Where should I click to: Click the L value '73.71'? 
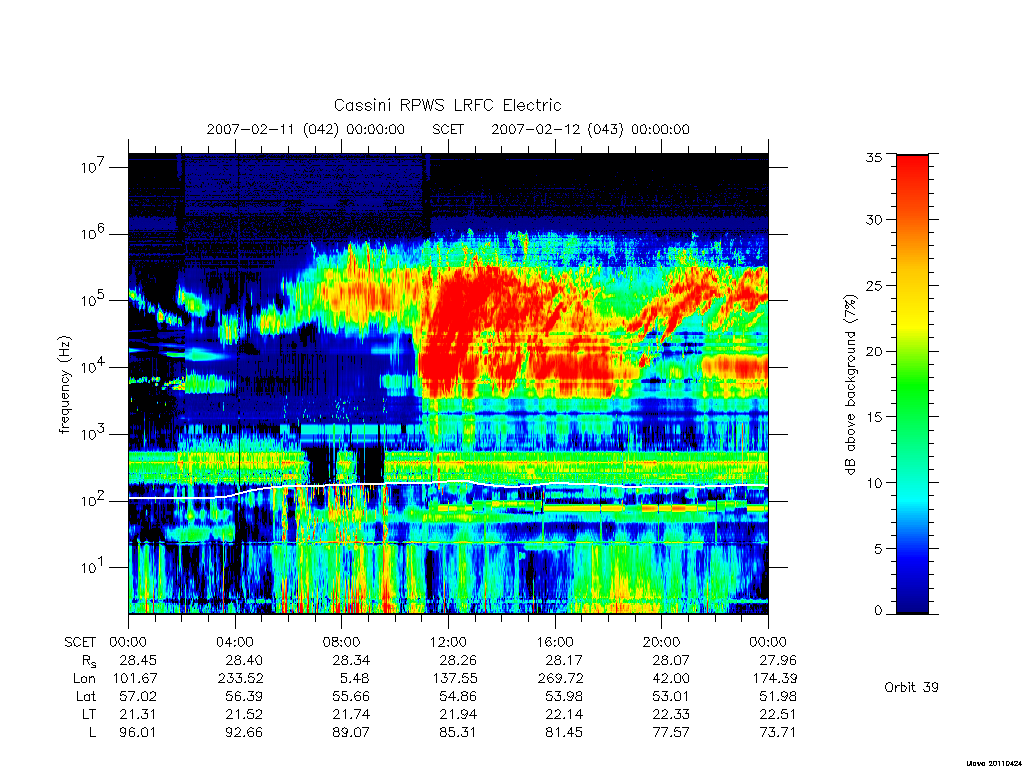click(777, 733)
